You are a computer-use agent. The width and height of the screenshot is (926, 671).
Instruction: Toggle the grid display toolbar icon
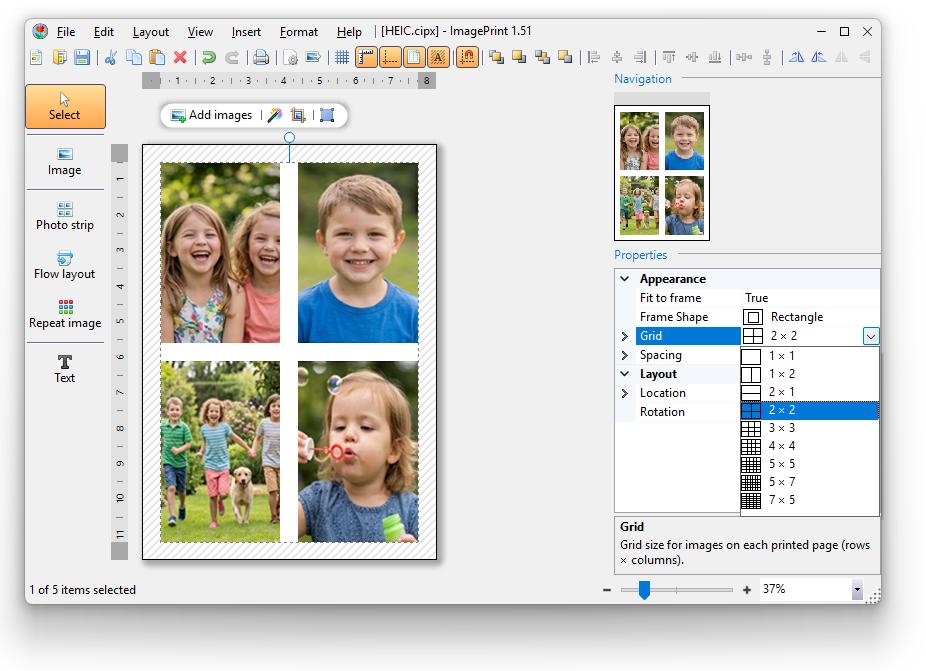342,57
